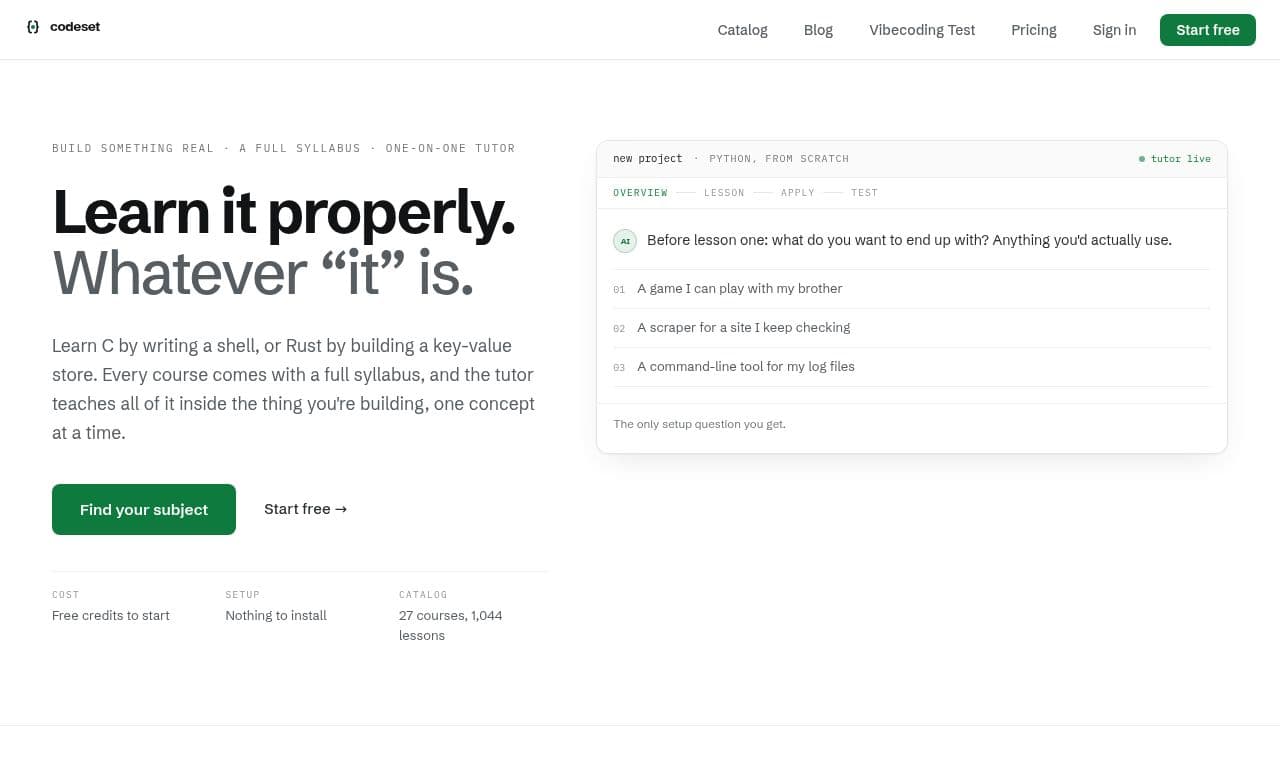Click the COST label
1280x760 pixels.
pos(66,595)
